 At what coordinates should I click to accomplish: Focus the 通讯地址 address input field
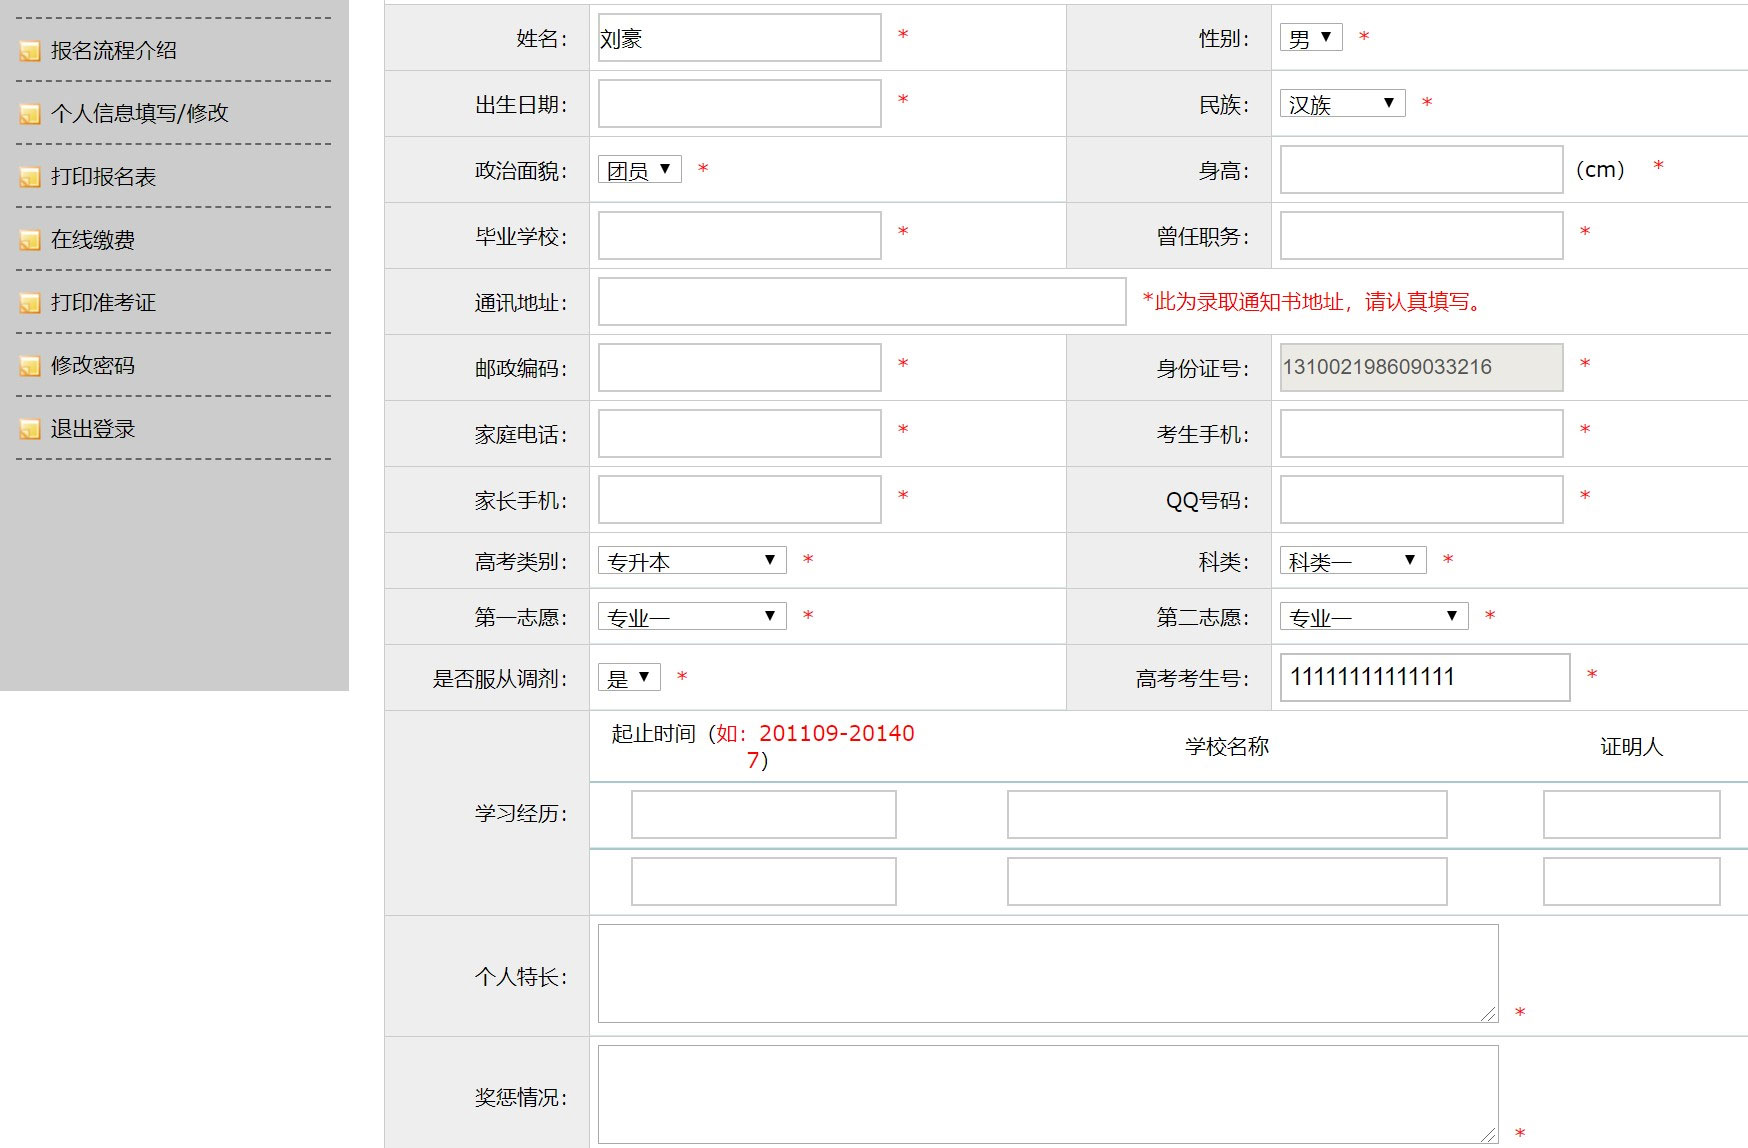point(861,302)
